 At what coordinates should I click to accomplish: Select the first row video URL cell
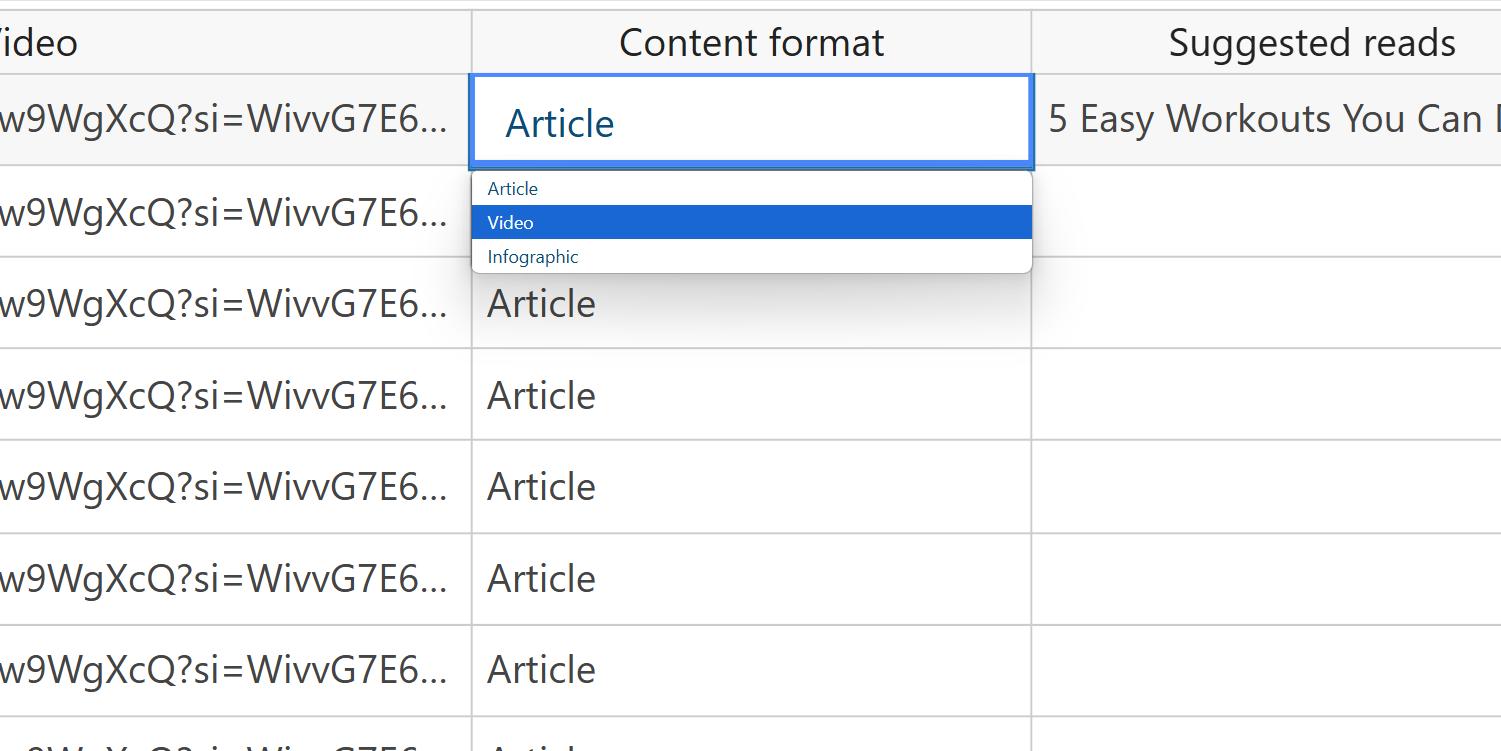[x=235, y=120]
